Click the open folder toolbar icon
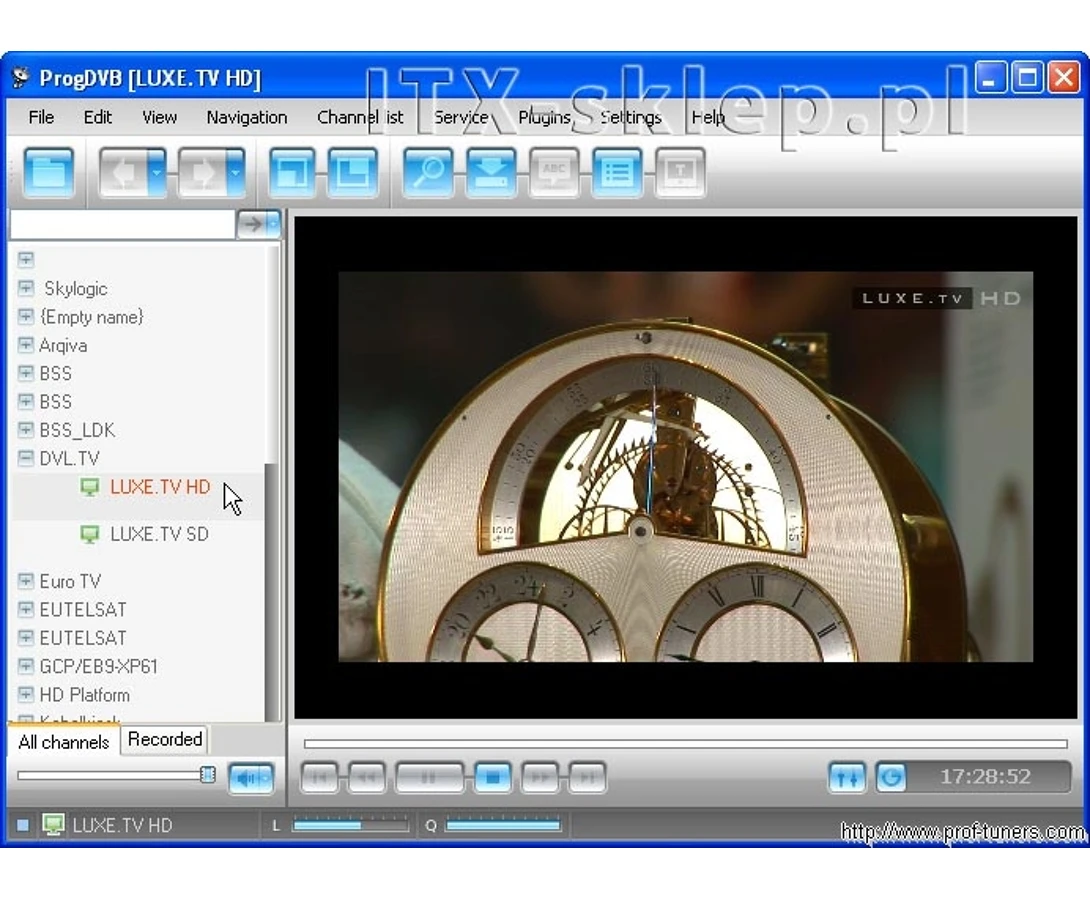Viewport: 1090px width, 900px height. pos(48,172)
